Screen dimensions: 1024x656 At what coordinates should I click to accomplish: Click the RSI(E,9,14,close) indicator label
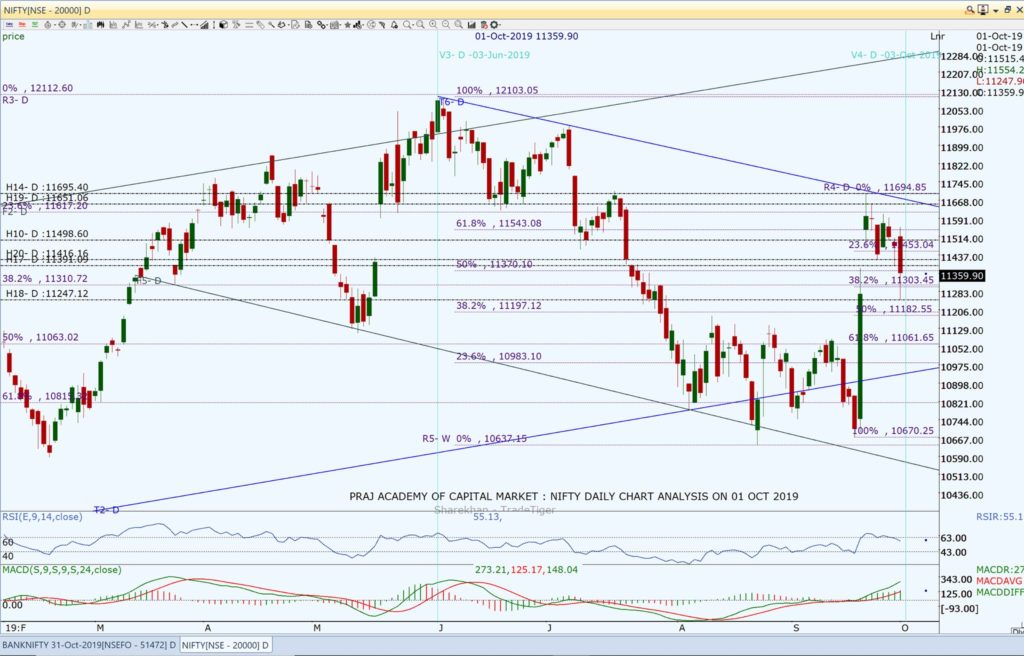click(42, 517)
